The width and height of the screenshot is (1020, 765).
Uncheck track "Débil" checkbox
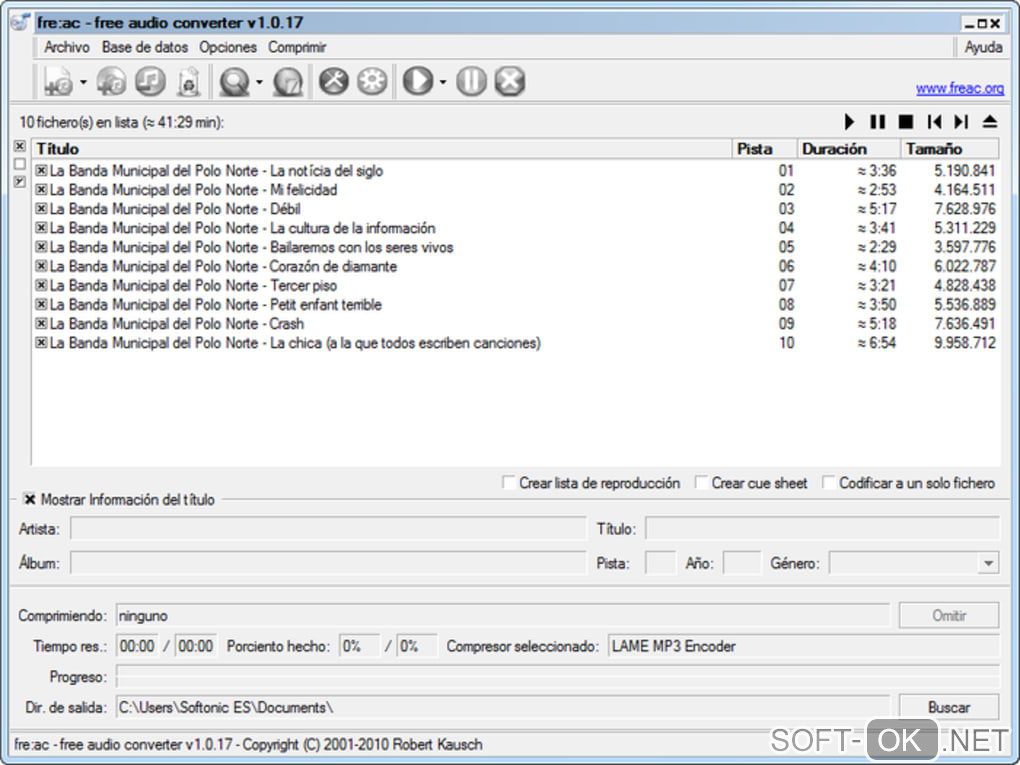click(41, 209)
